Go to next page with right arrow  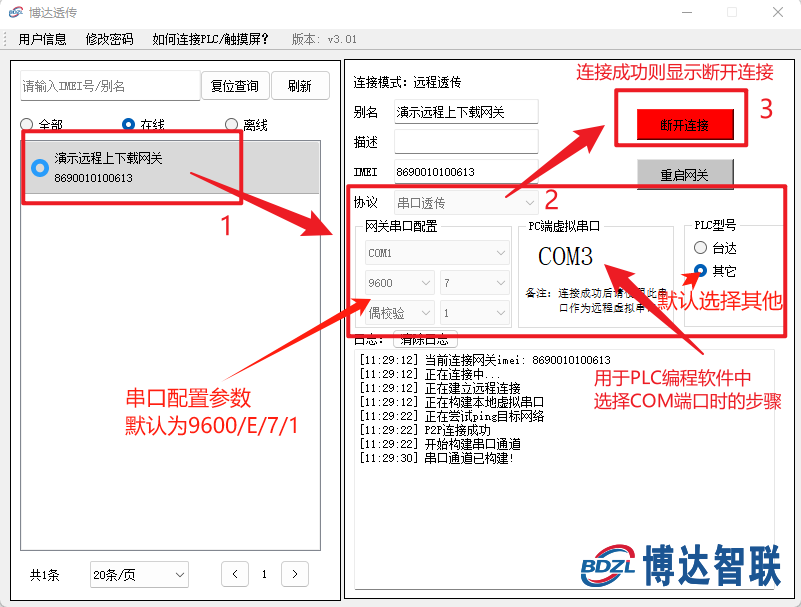point(294,574)
